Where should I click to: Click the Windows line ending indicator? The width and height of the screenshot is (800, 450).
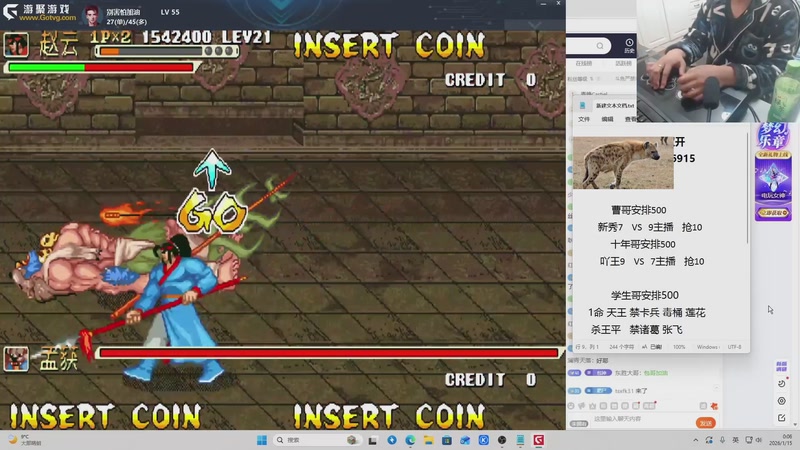coord(708,347)
